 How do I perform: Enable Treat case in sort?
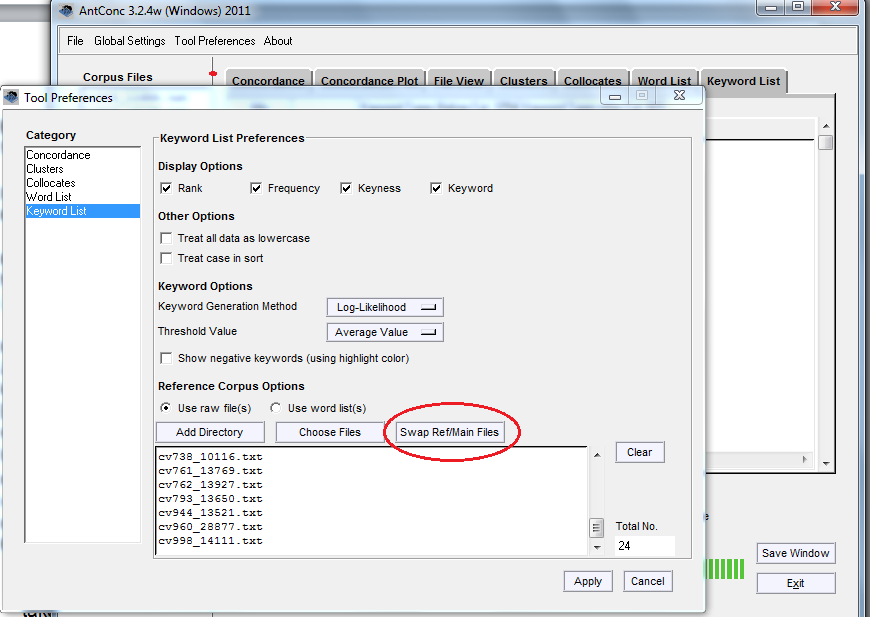[165, 258]
